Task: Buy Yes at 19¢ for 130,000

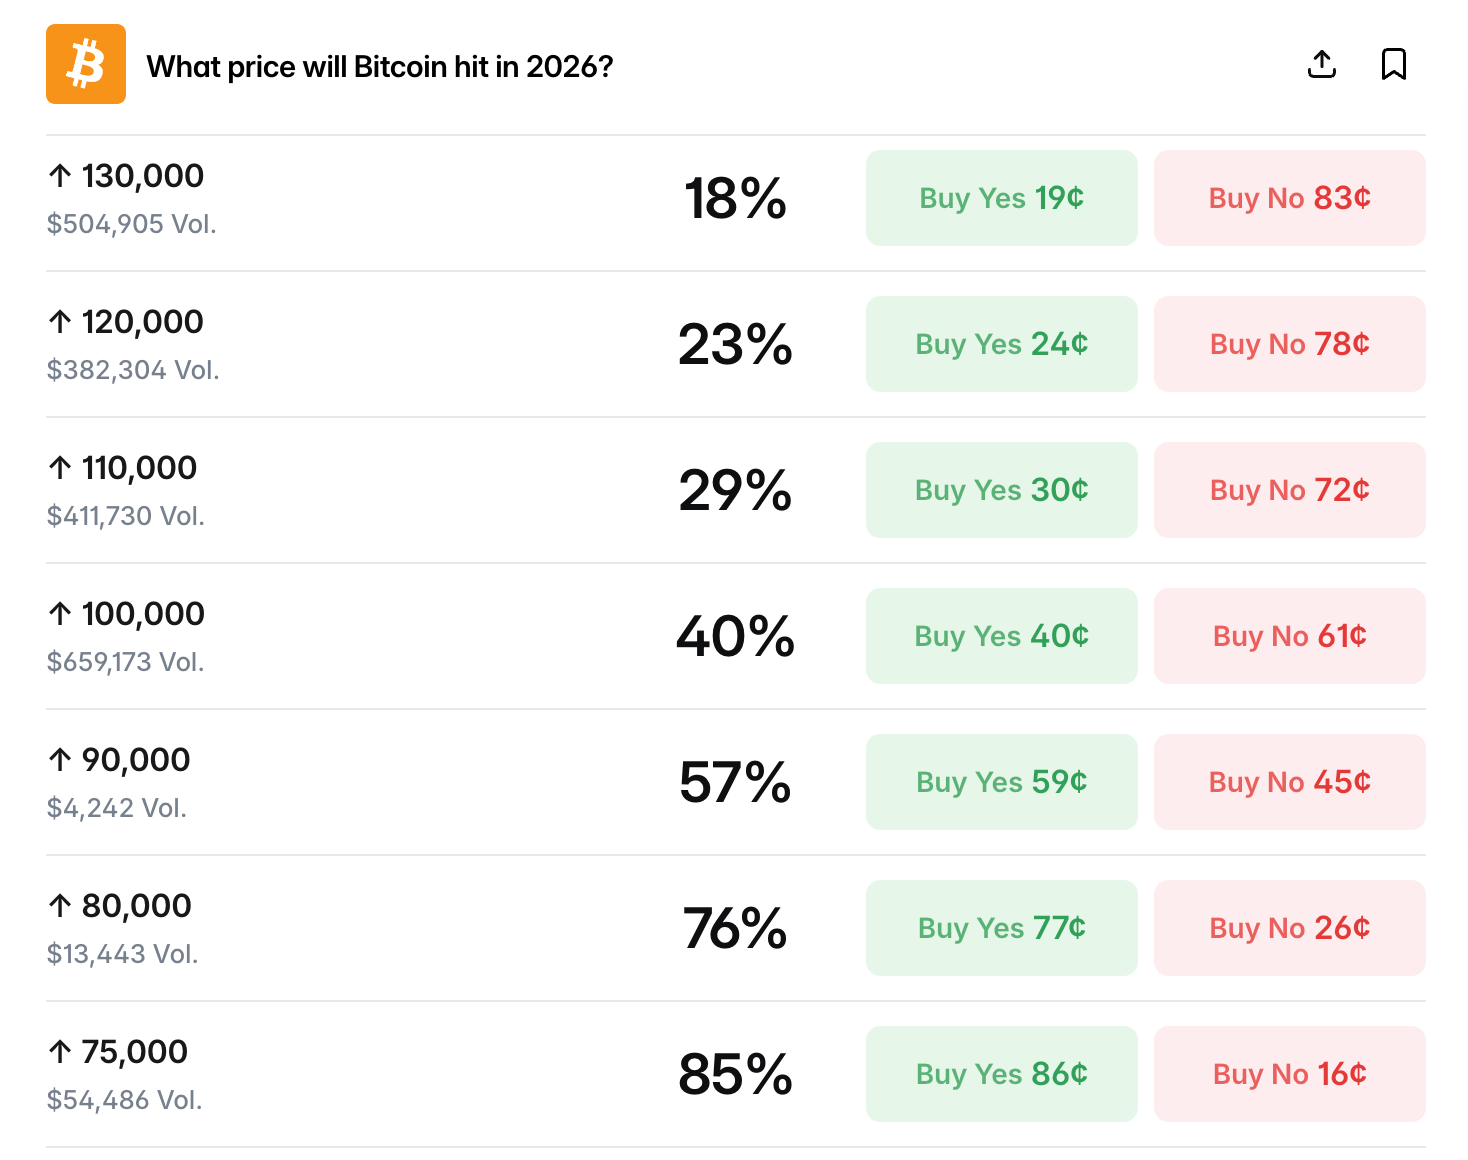Action: coord(1001,198)
